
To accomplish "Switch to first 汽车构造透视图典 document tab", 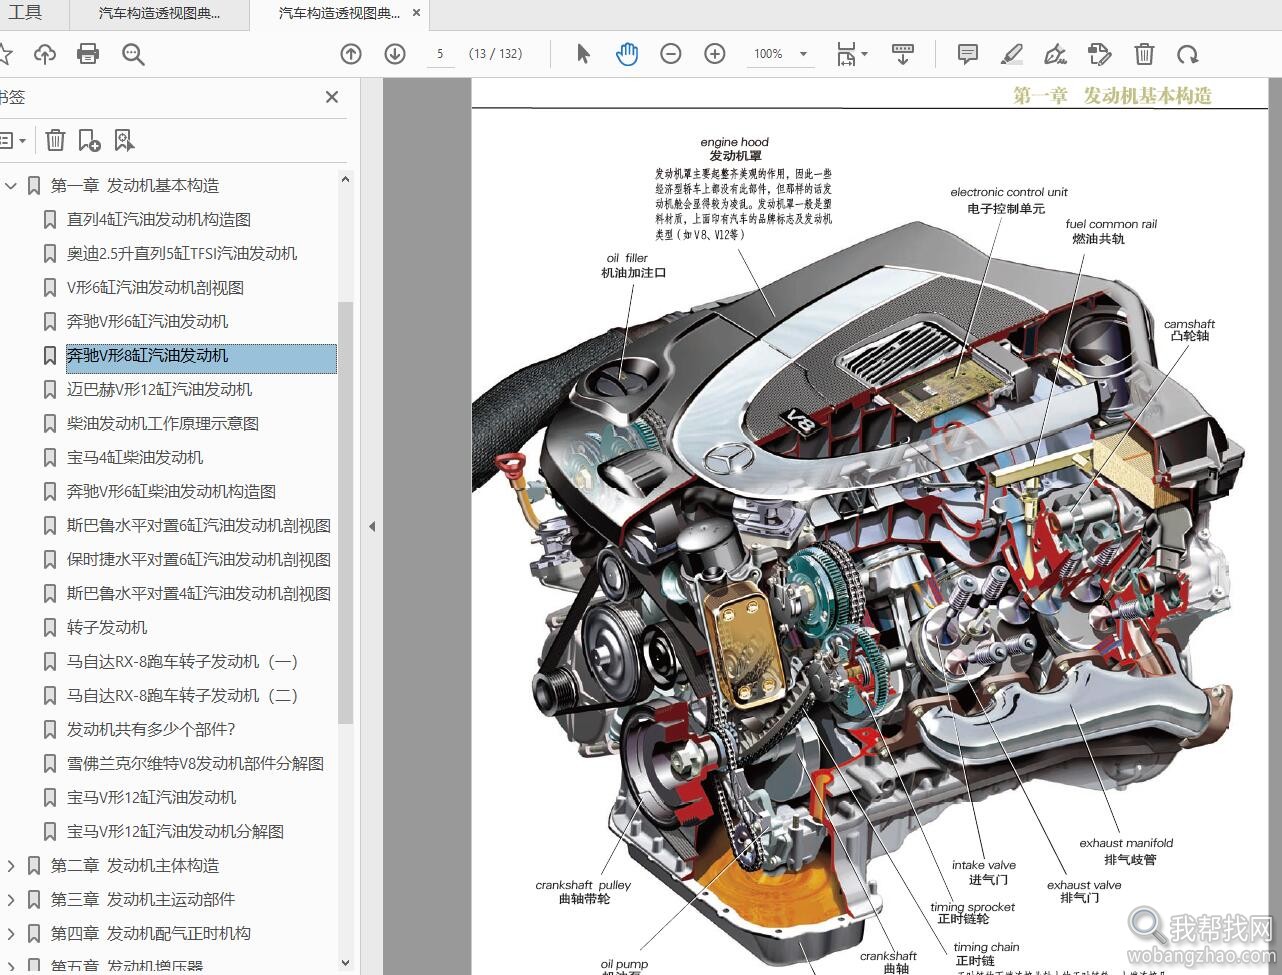I will tap(159, 14).
